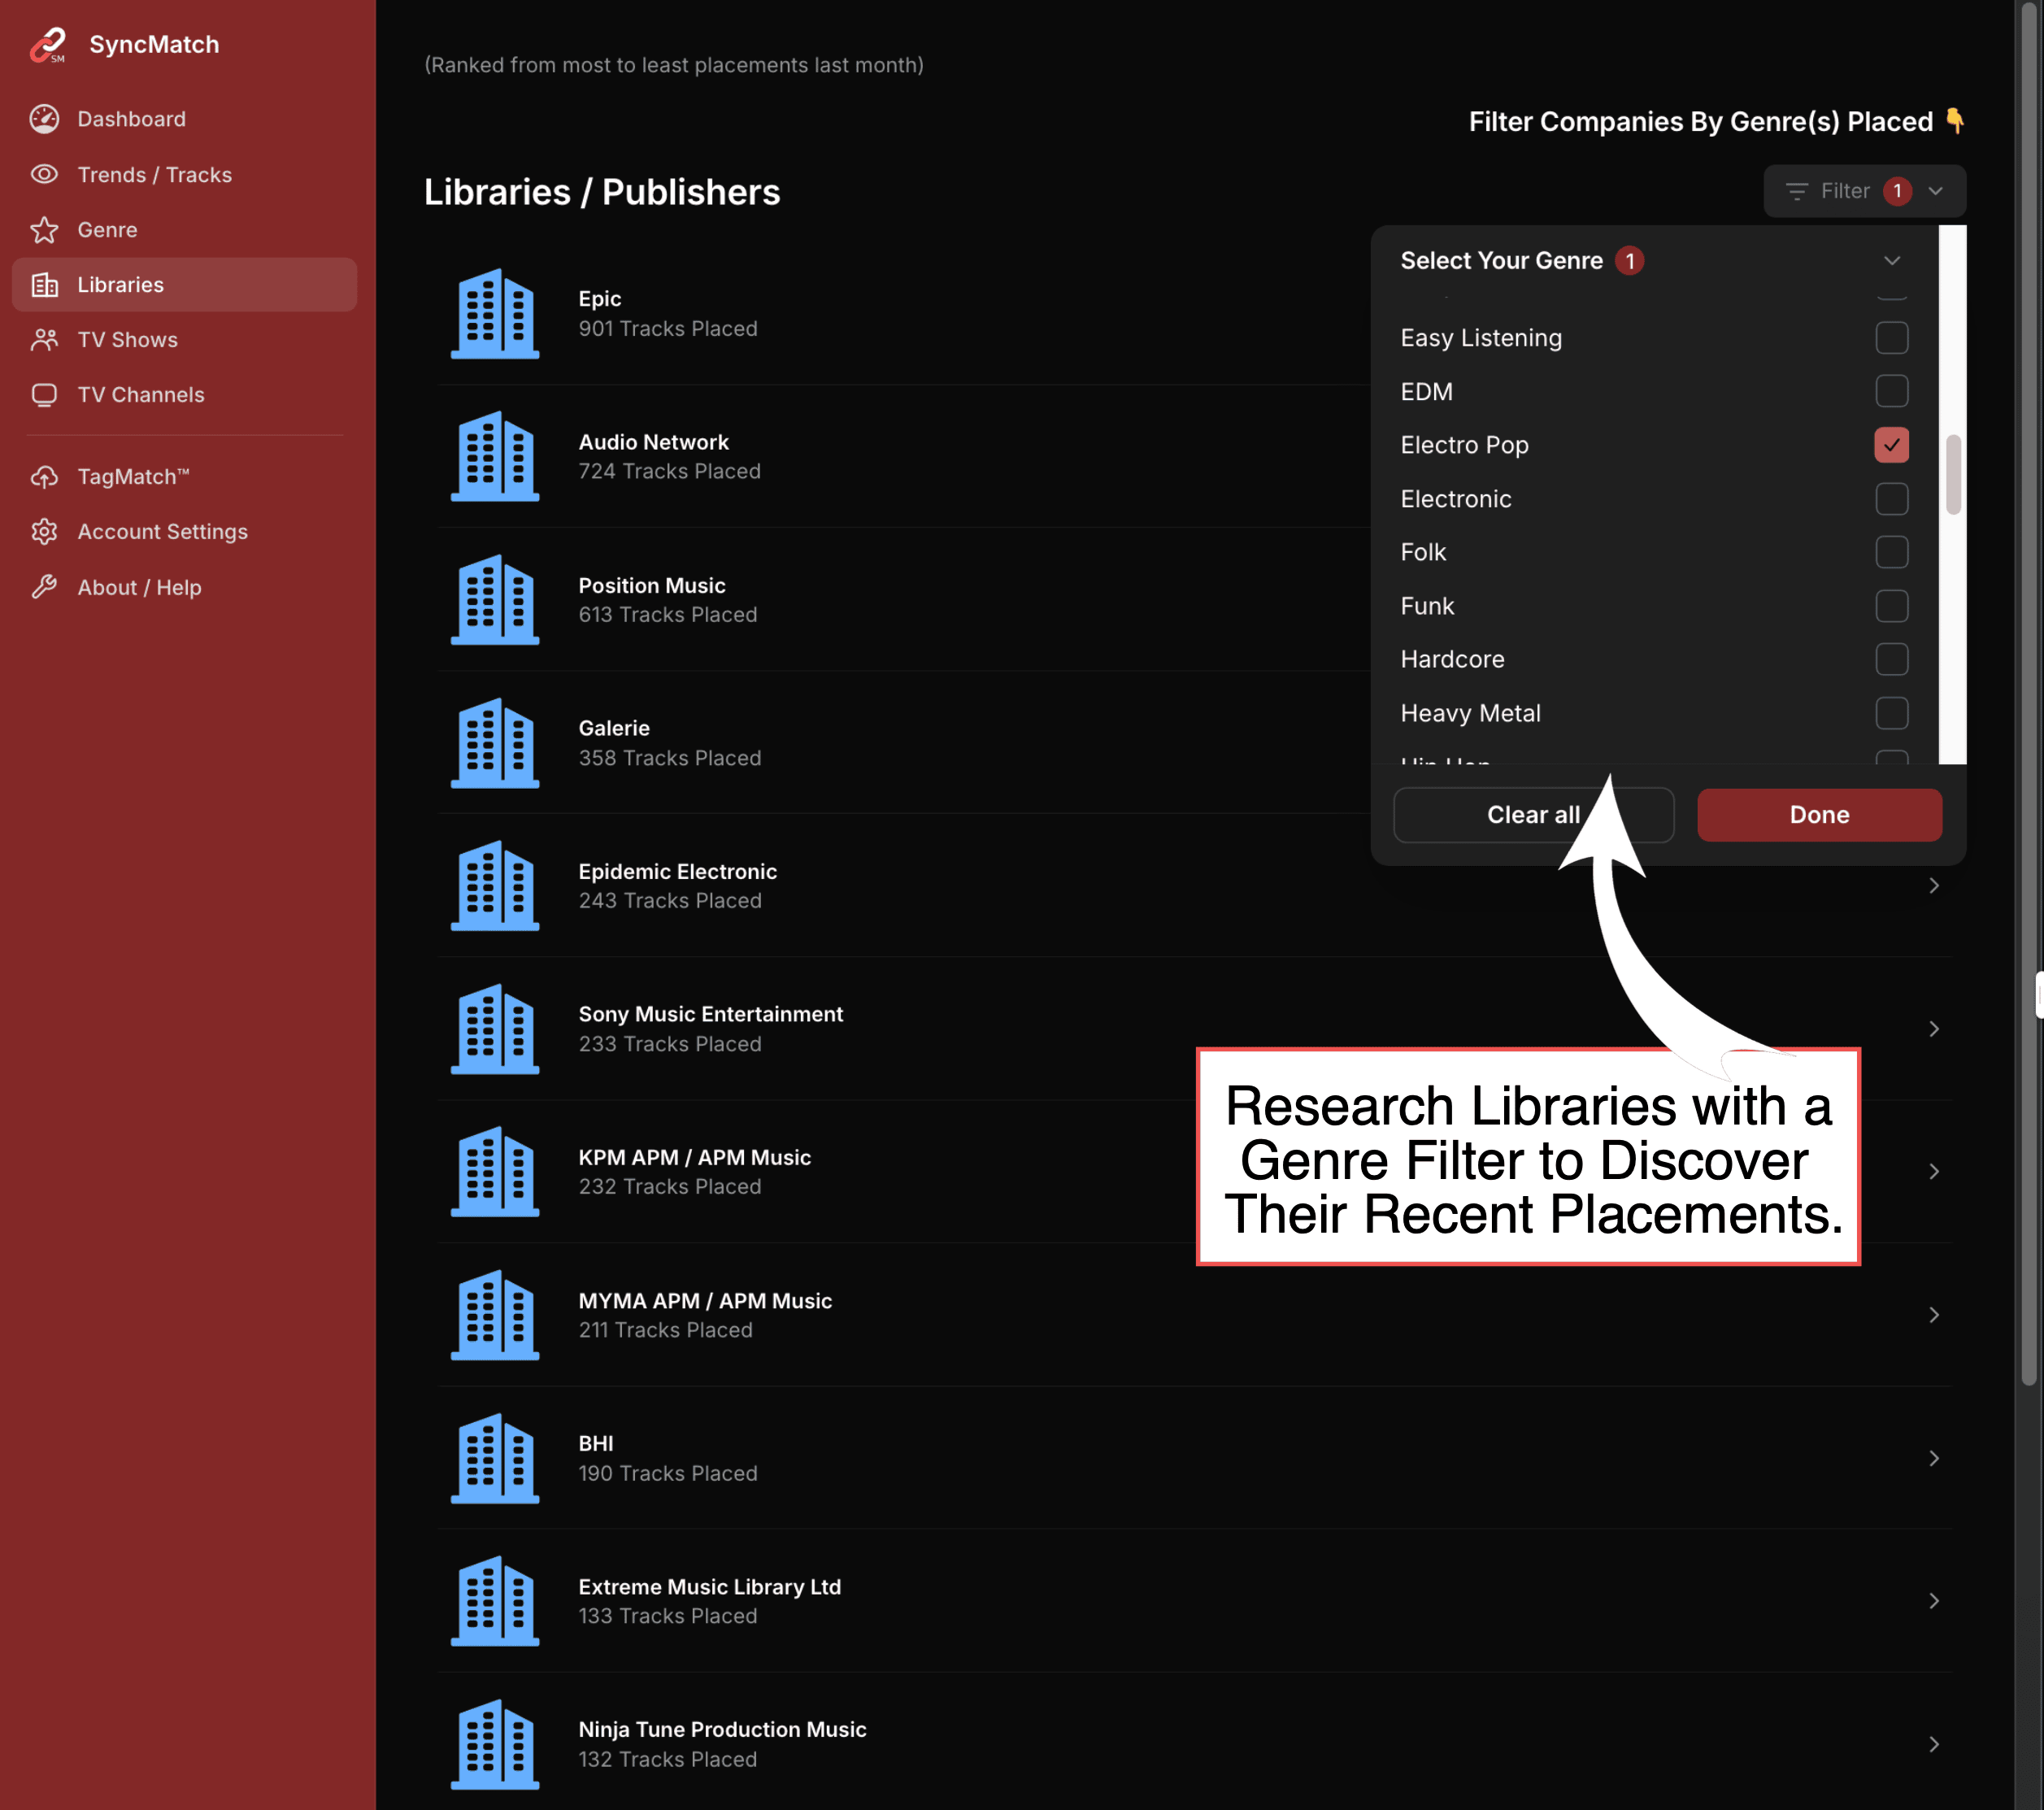Click the main page scrollbar
The image size is (2044, 1810).
[x=2029, y=693]
